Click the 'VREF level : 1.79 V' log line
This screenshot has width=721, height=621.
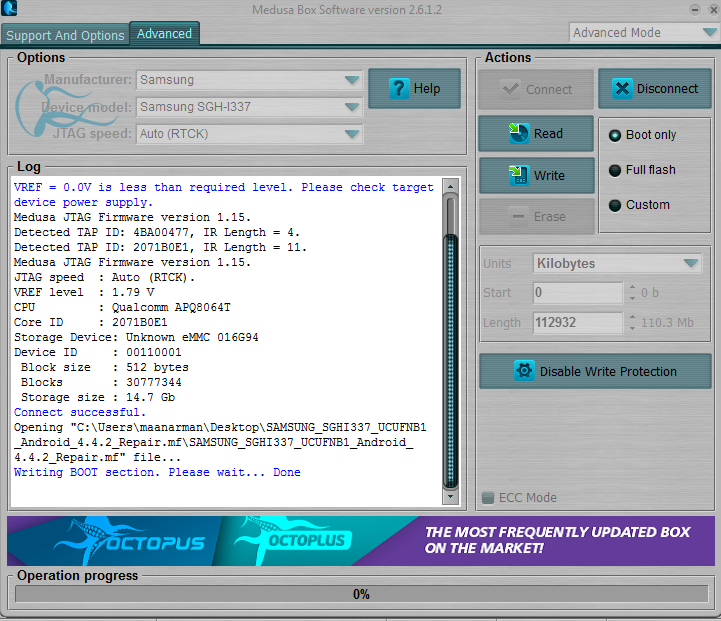84,292
